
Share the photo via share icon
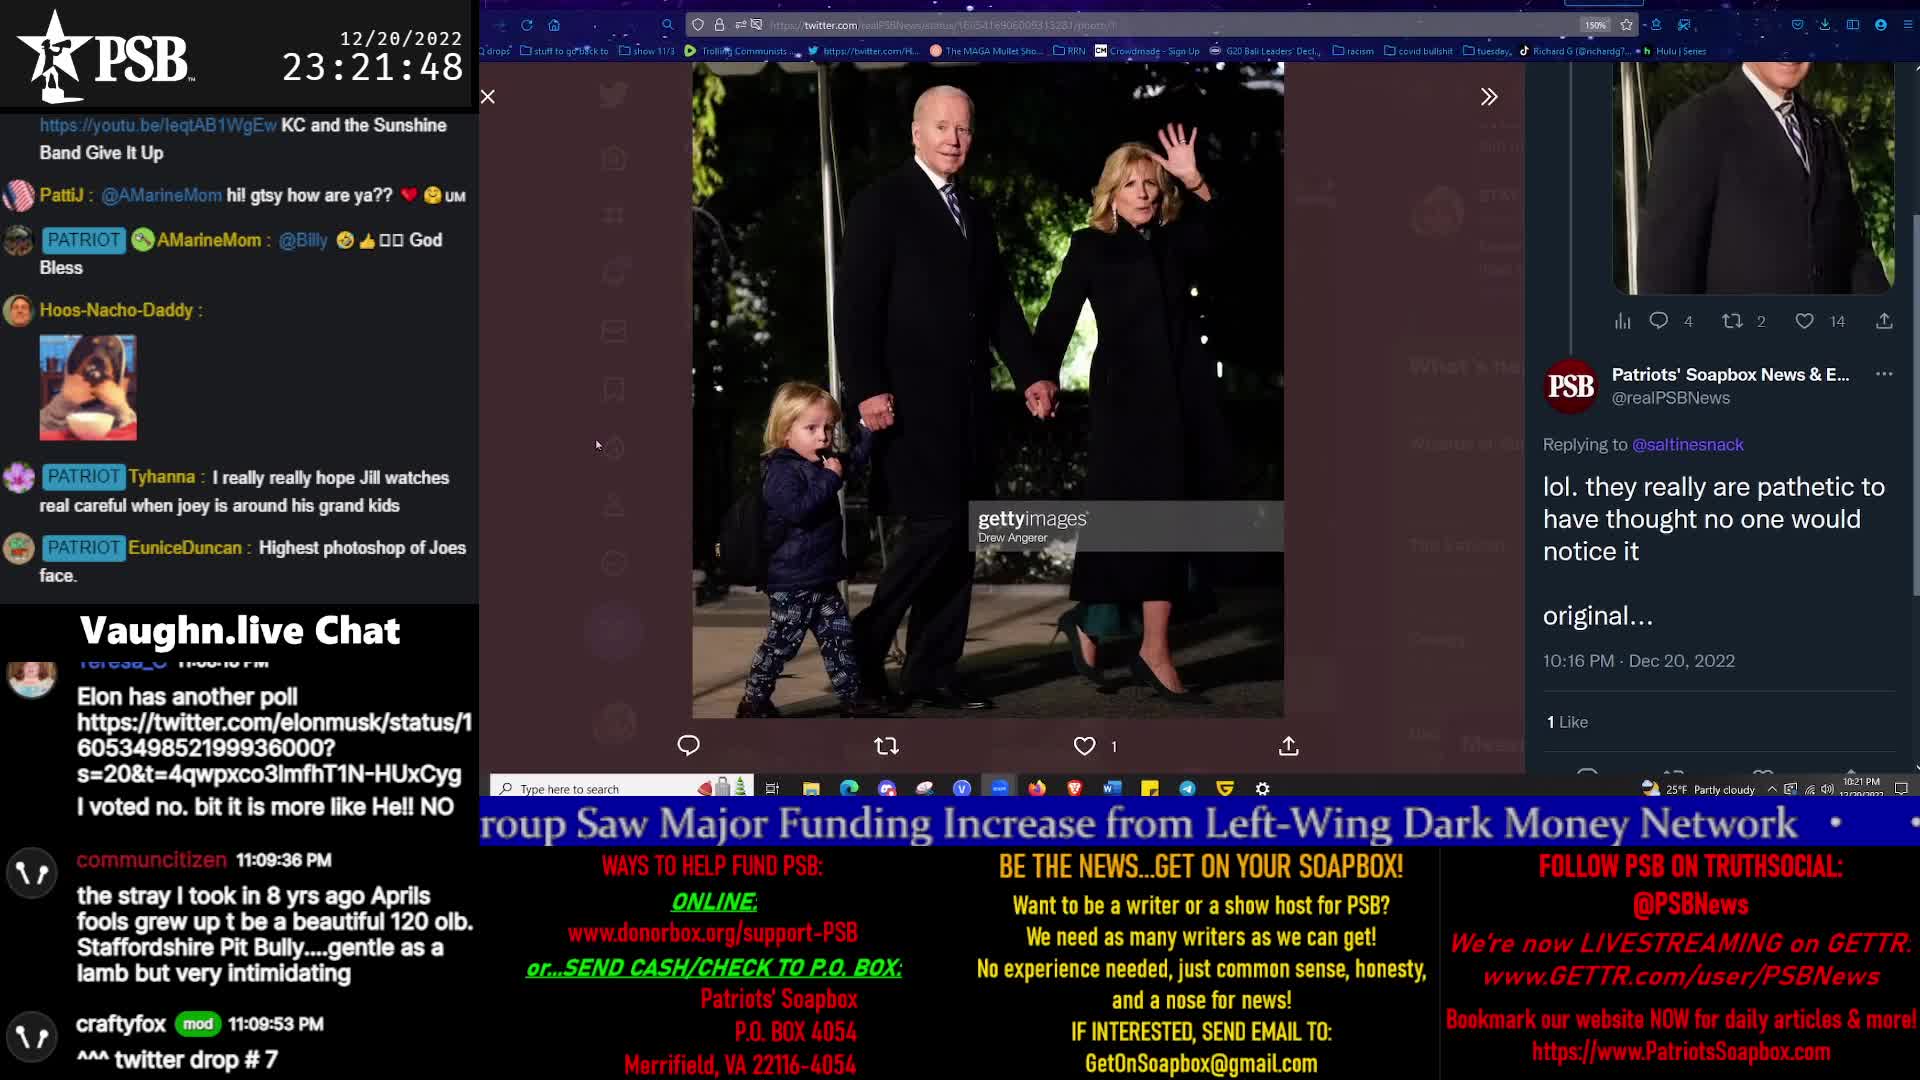[1289, 746]
